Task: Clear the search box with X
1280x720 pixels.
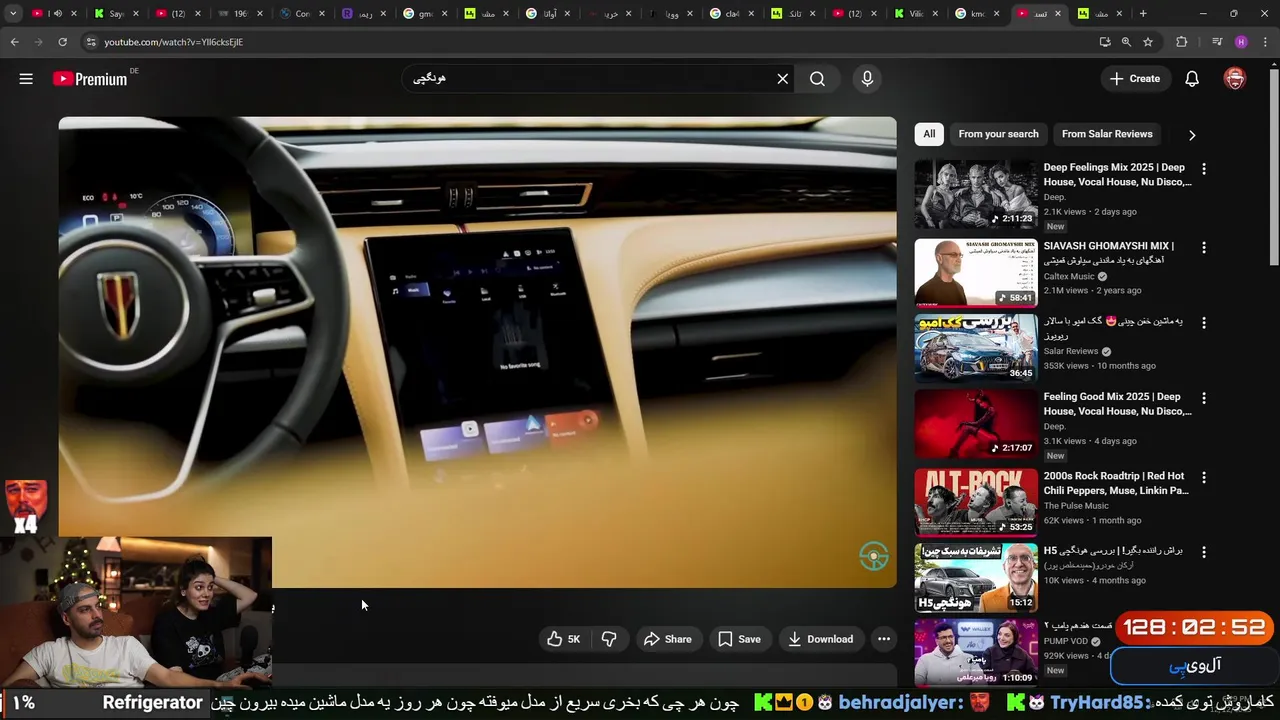Action: pos(783,79)
